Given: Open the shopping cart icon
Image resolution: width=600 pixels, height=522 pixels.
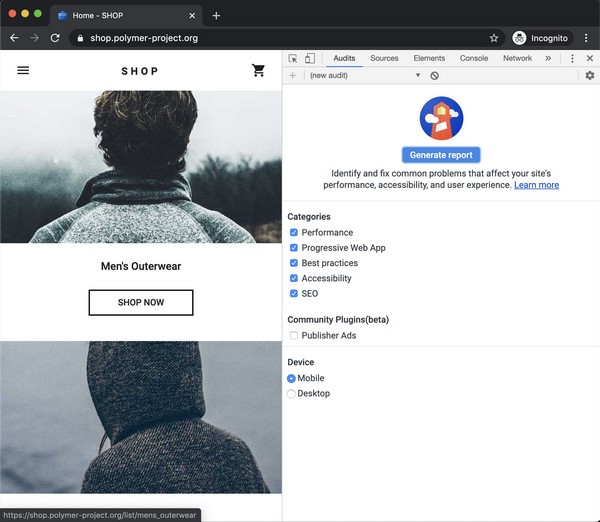Looking at the screenshot, I should tap(259, 71).
